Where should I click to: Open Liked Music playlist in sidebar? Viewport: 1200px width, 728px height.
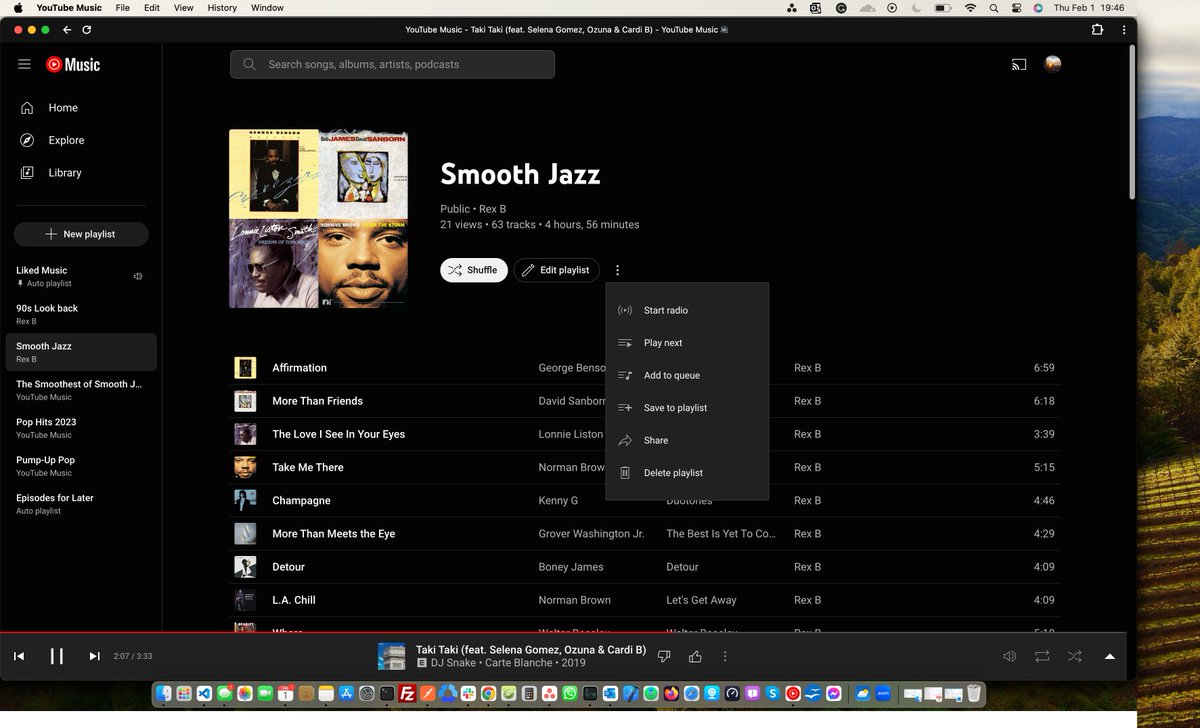click(x=81, y=276)
